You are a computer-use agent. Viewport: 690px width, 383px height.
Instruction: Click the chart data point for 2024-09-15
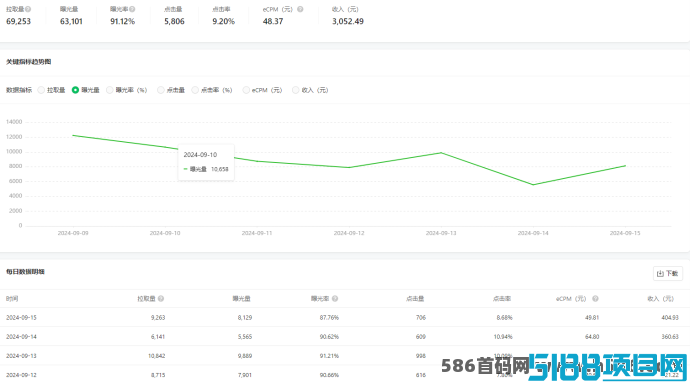coord(625,166)
